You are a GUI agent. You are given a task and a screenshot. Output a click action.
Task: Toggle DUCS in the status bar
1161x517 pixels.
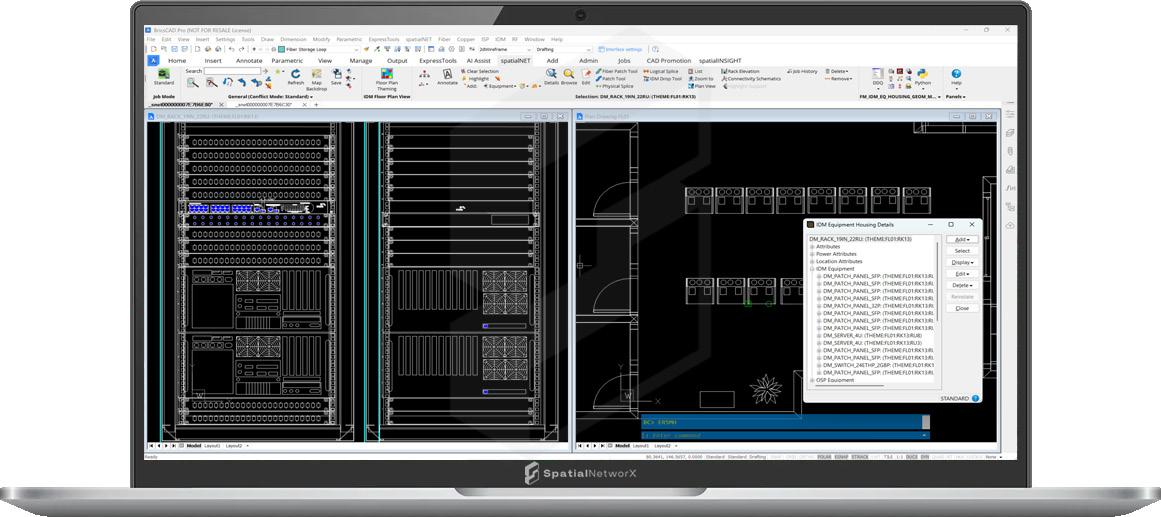pos(911,457)
